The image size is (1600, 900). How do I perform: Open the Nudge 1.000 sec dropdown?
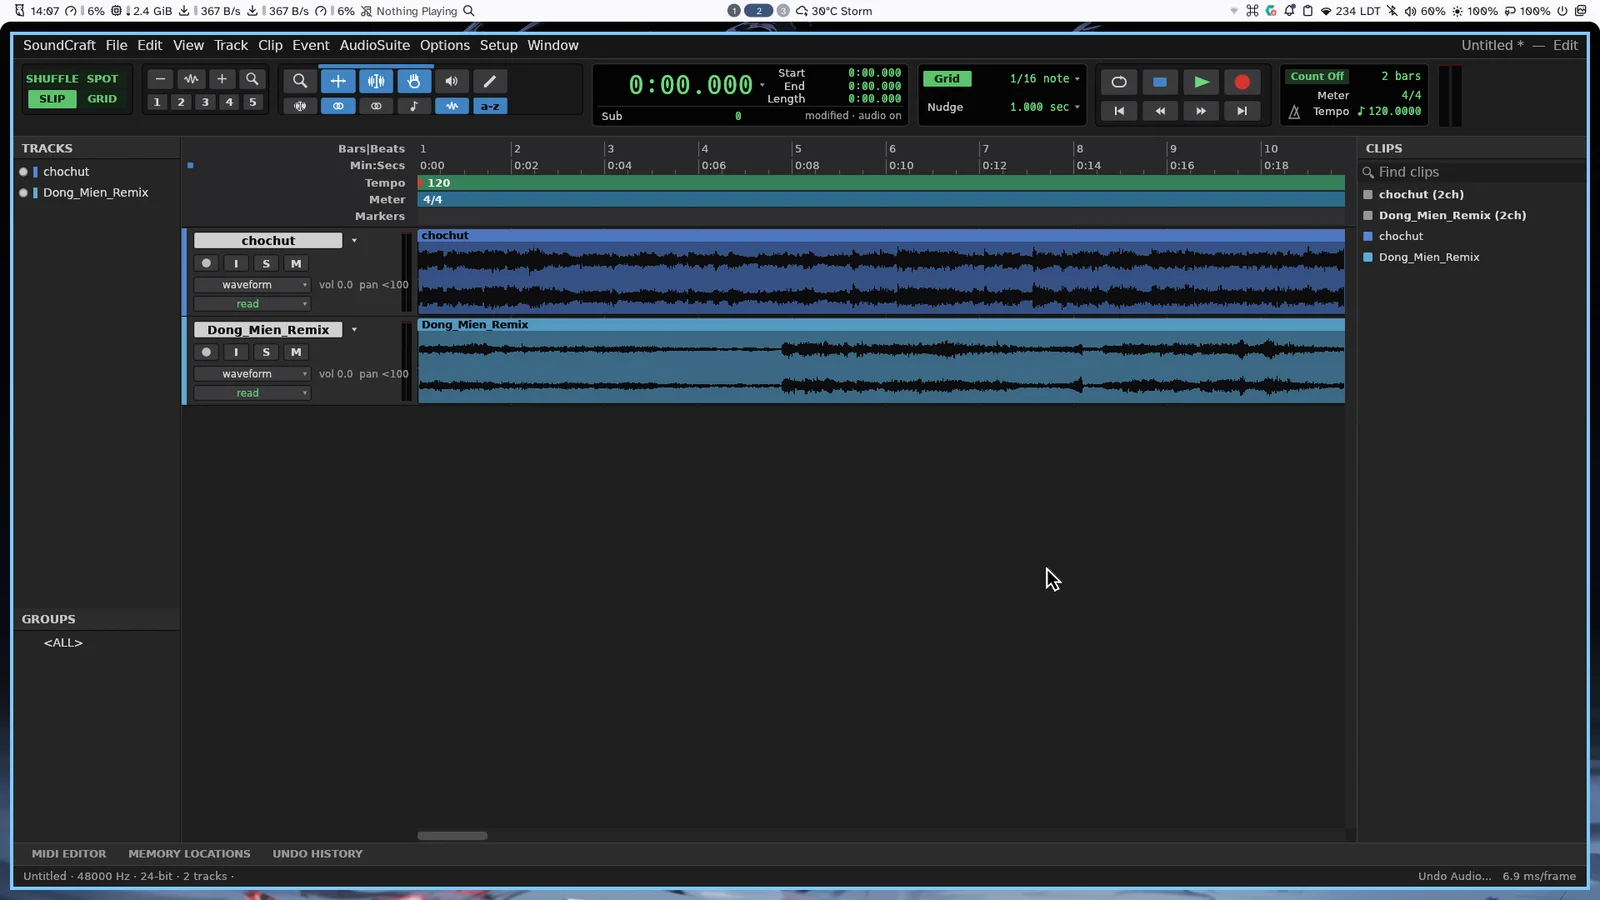pos(1045,107)
